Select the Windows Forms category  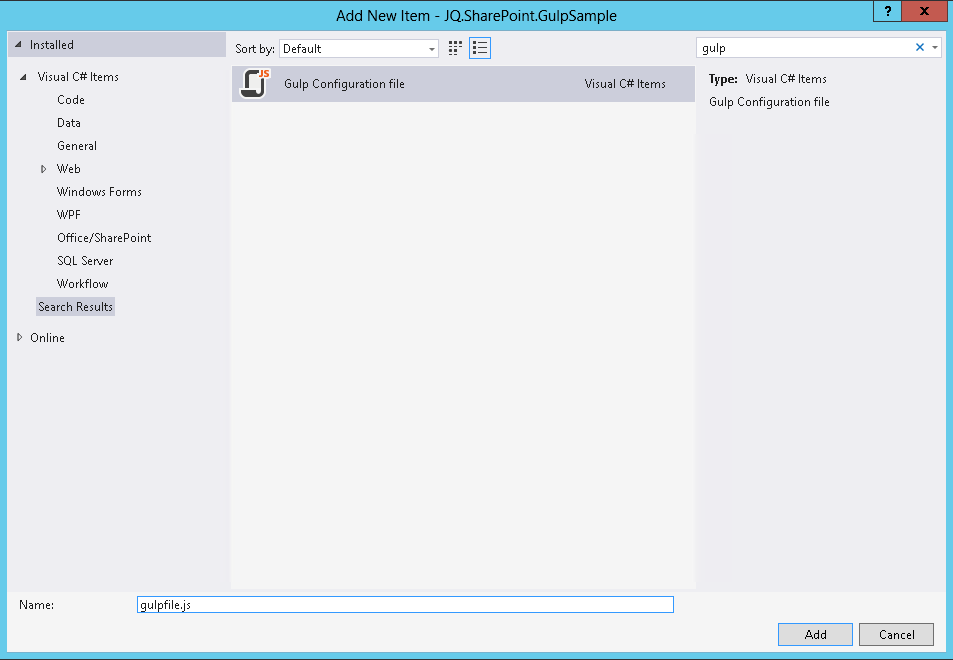[99, 192]
